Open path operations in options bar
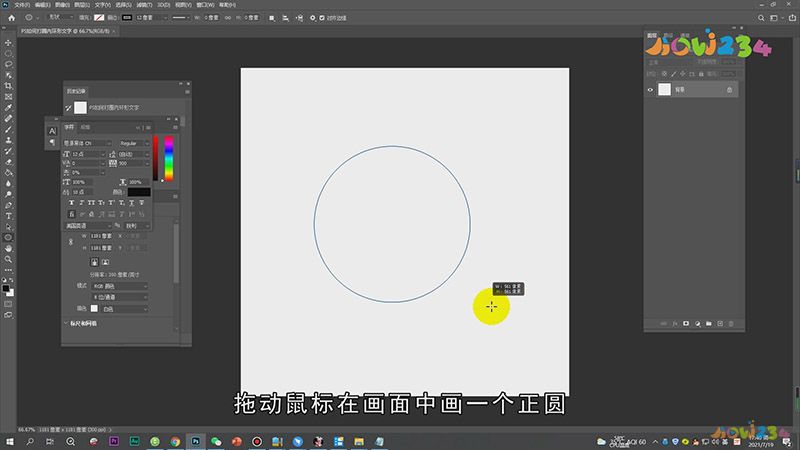800x450 pixels. [271, 18]
